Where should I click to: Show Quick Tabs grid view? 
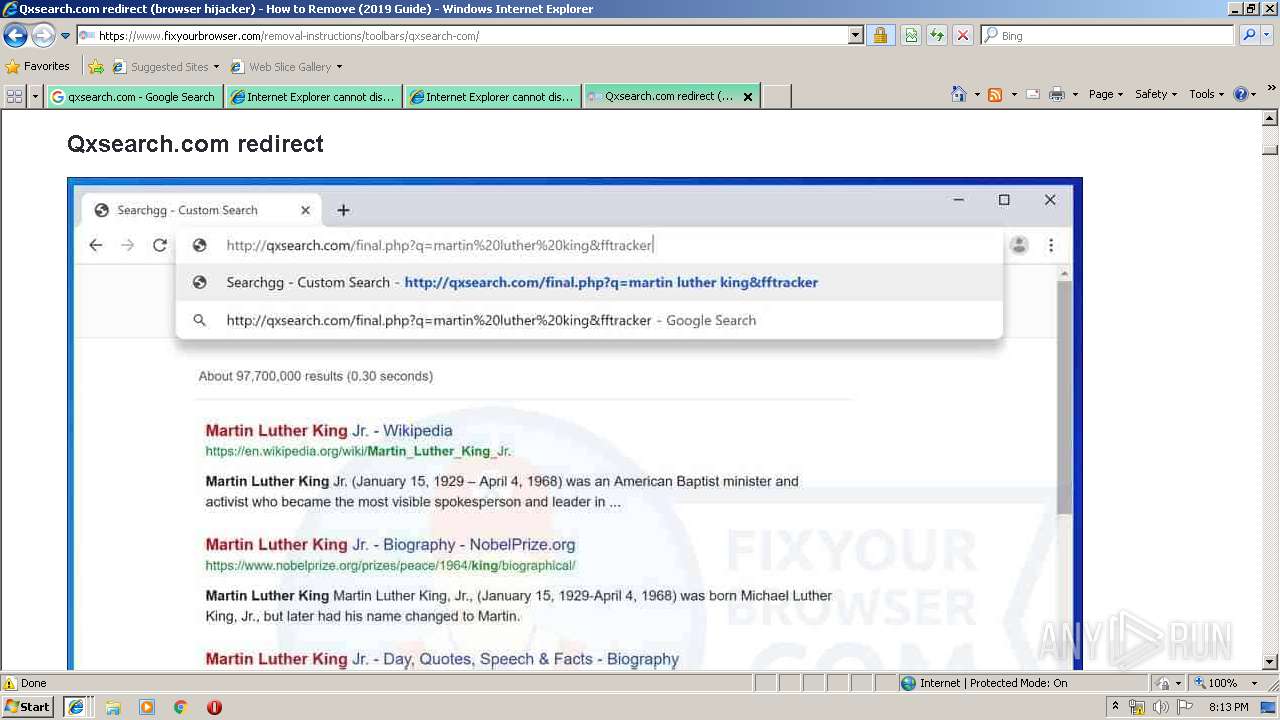coord(14,96)
